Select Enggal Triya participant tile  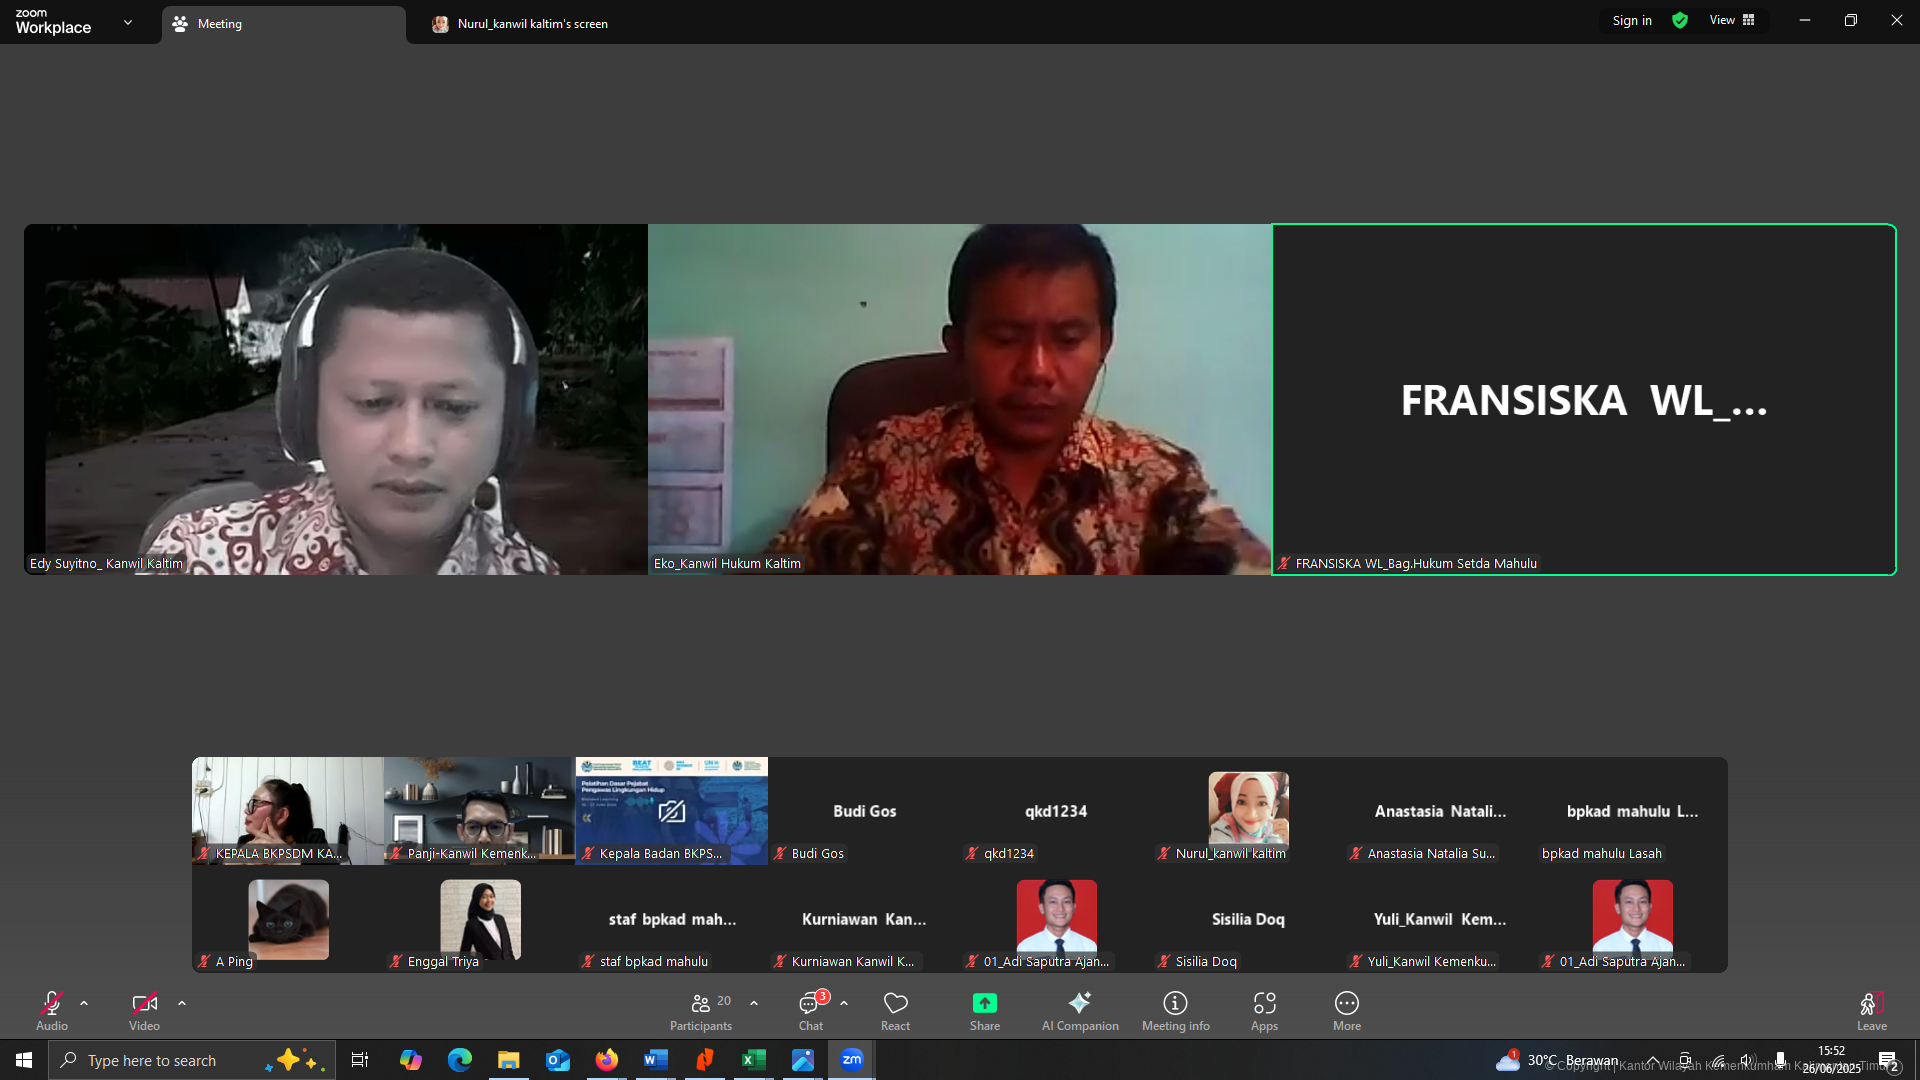480,919
